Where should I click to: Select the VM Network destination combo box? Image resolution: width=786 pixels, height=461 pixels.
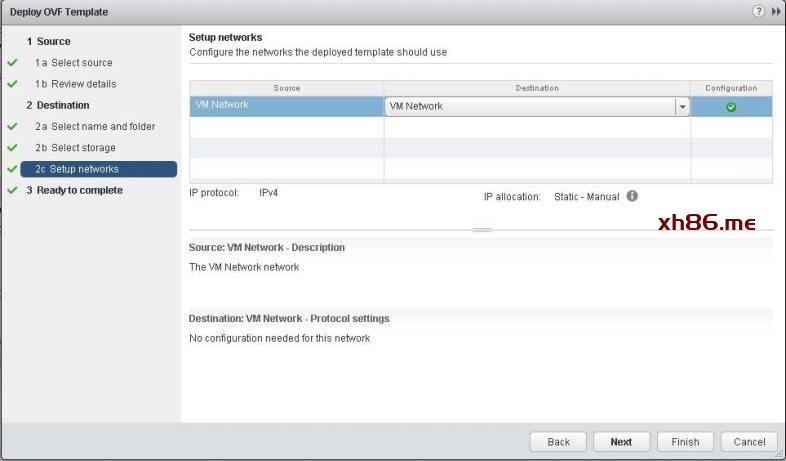point(530,106)
